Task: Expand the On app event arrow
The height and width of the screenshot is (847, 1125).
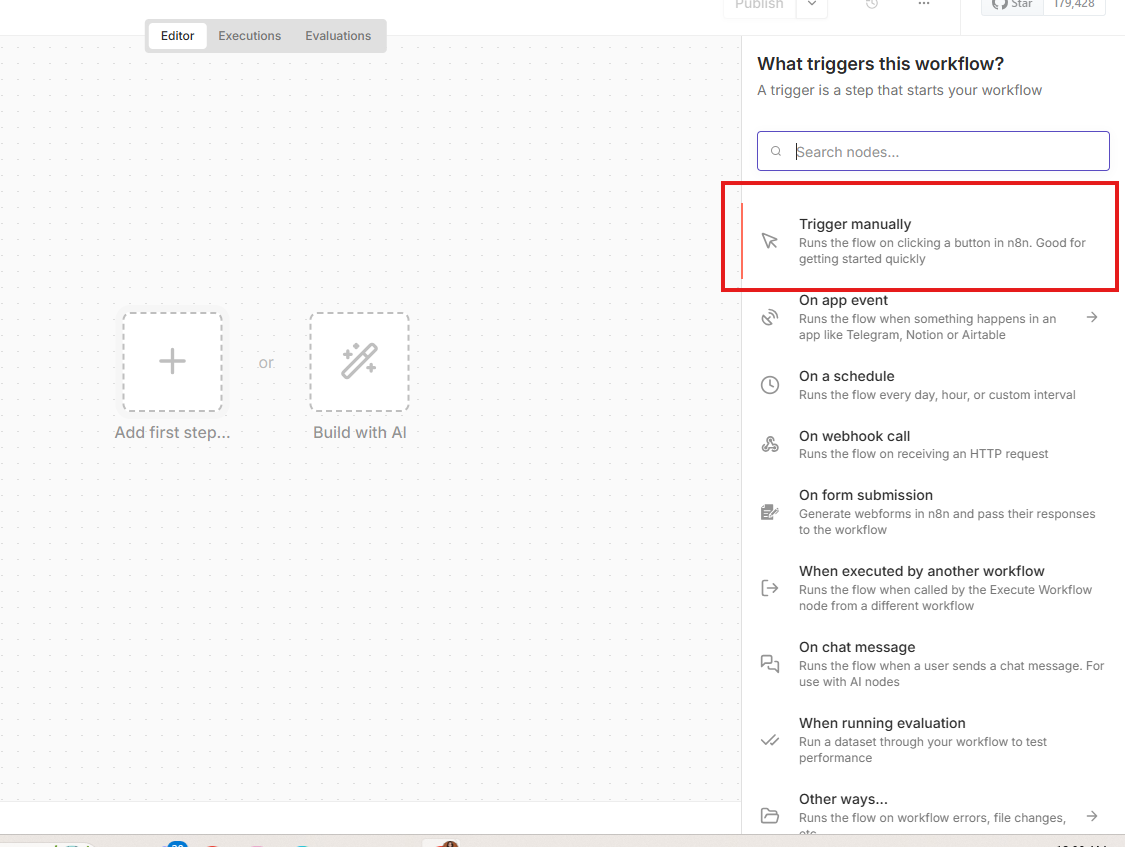Action: pyautogui.click(x=1092, y=317)
